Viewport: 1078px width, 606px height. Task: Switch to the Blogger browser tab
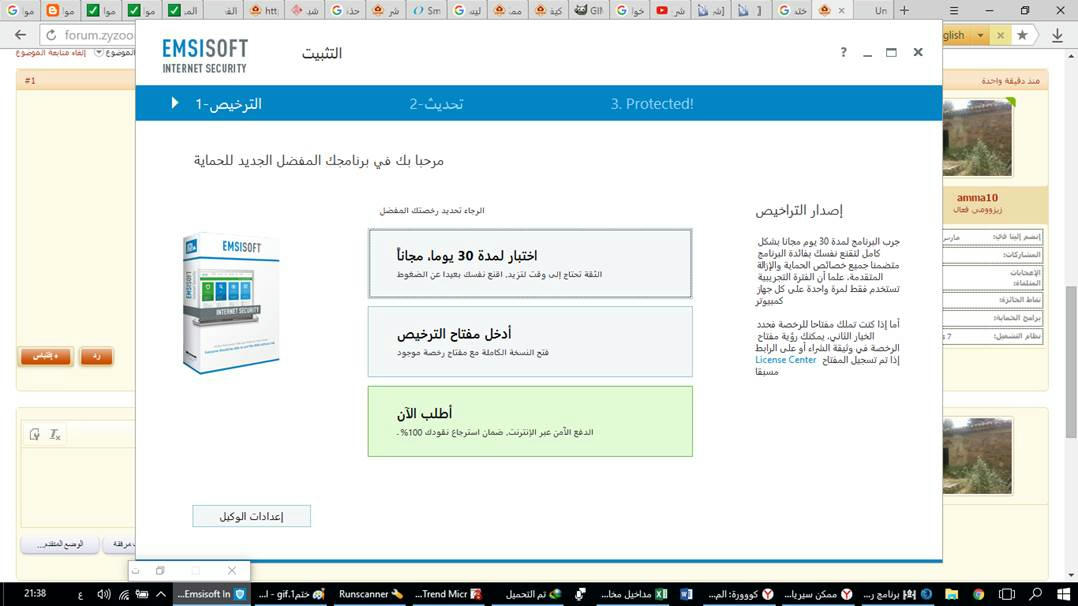[60, 10]
